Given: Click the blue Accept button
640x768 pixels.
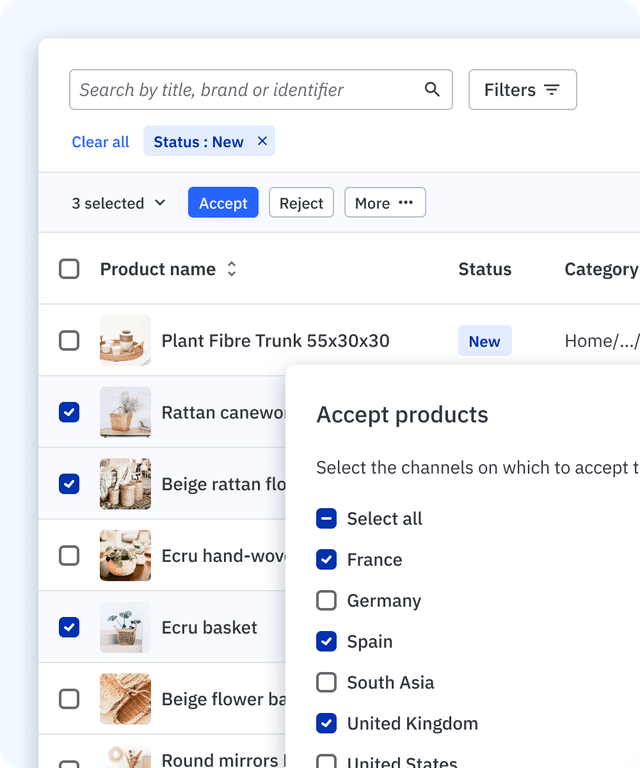Looking at the screenshot, I should point(223,202).
